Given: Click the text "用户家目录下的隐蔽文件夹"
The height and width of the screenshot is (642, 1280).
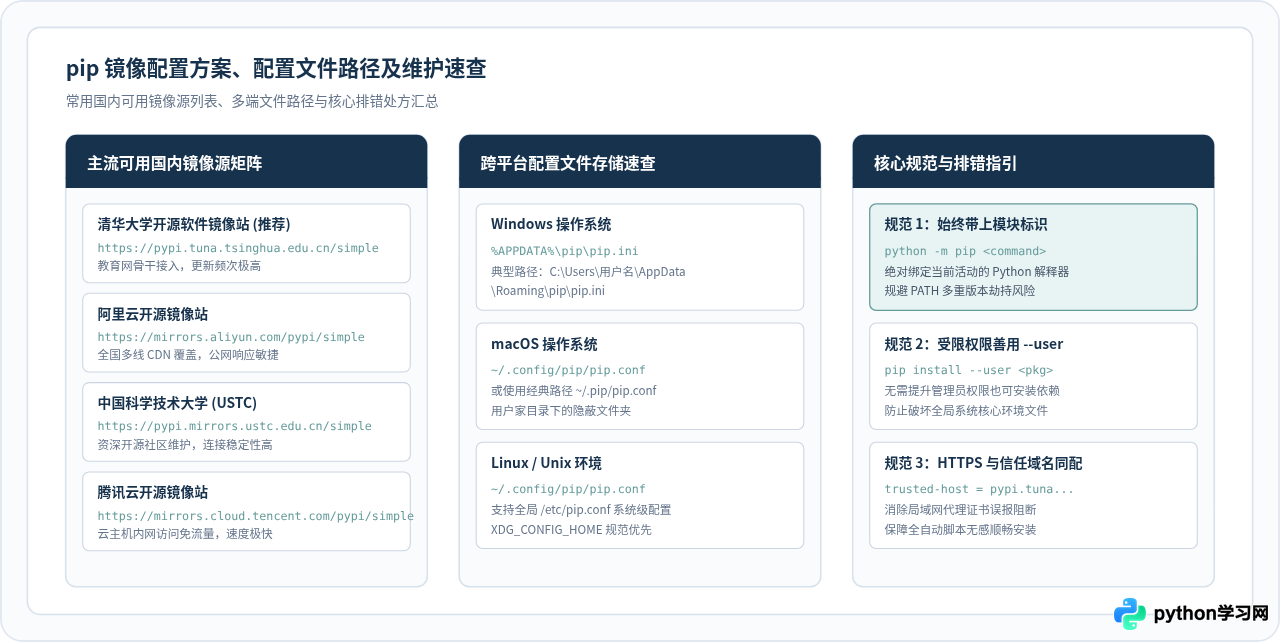Looking at the screenshot, I should pyautogui.click(x=561, y=410).
